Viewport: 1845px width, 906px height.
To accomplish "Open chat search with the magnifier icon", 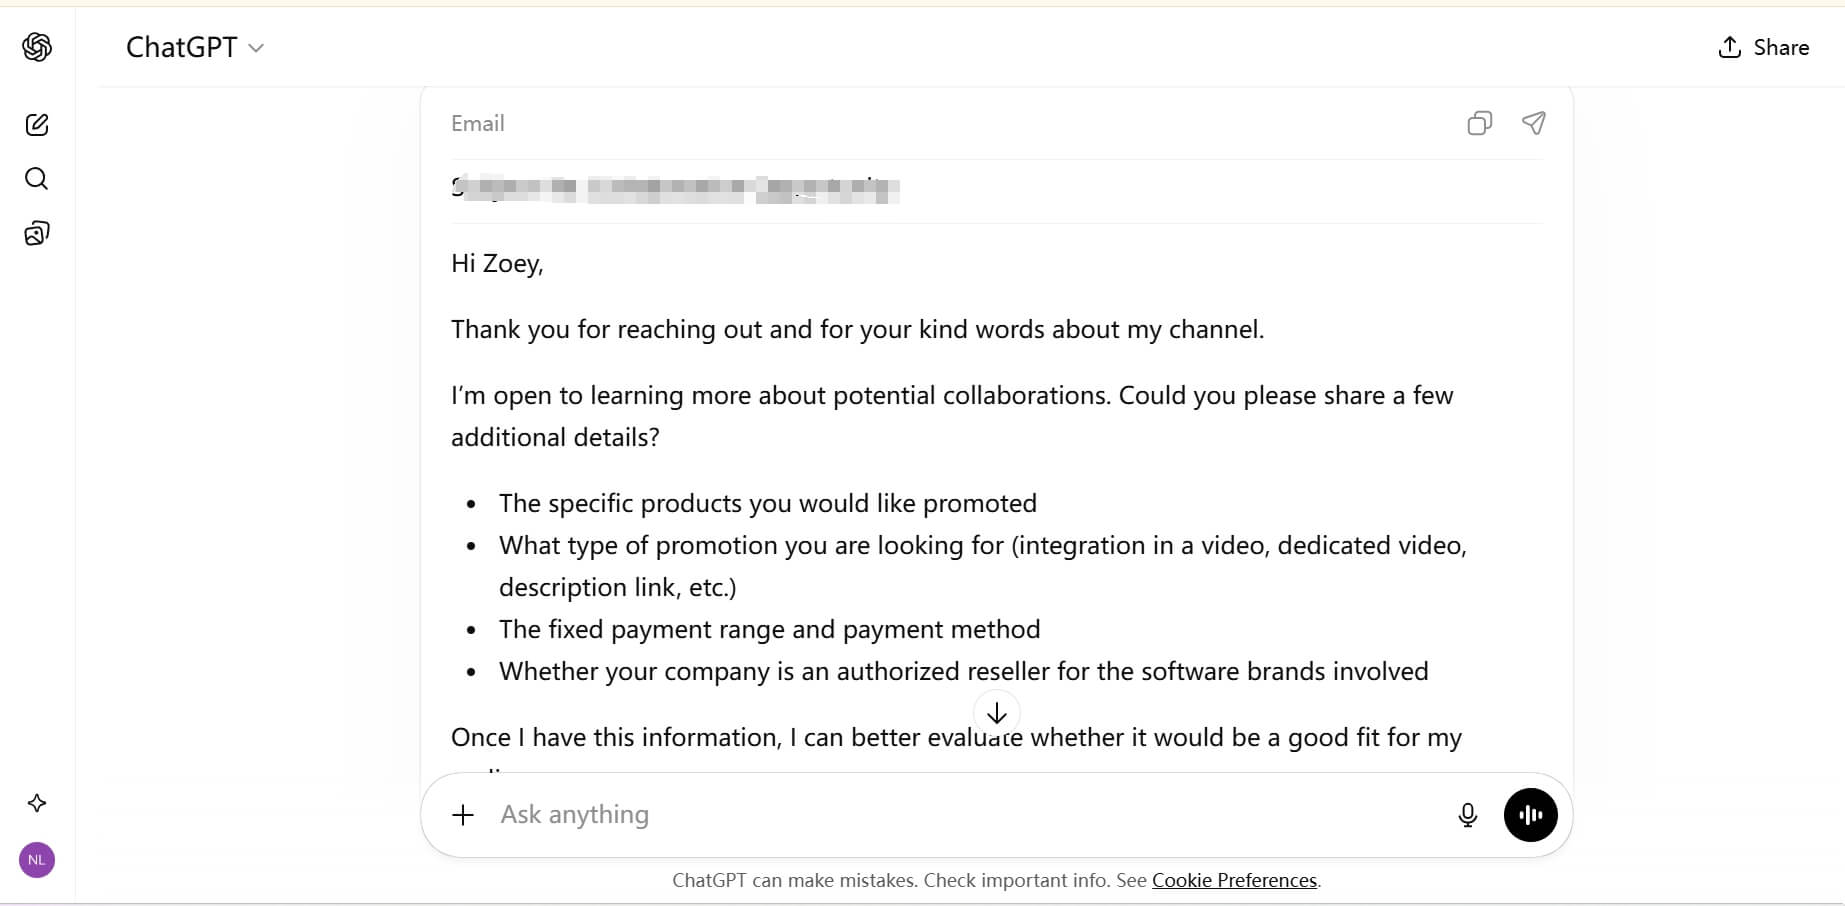I will tap(37, 179).
